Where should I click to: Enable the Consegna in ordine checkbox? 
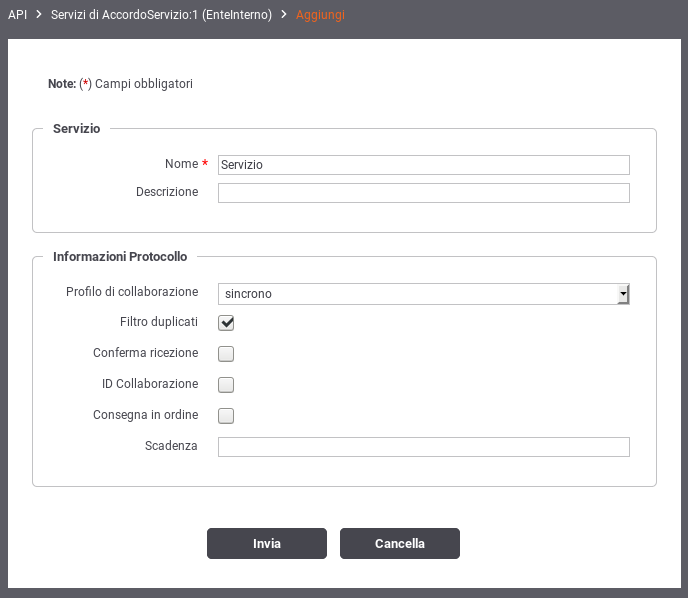pos(226,415)
